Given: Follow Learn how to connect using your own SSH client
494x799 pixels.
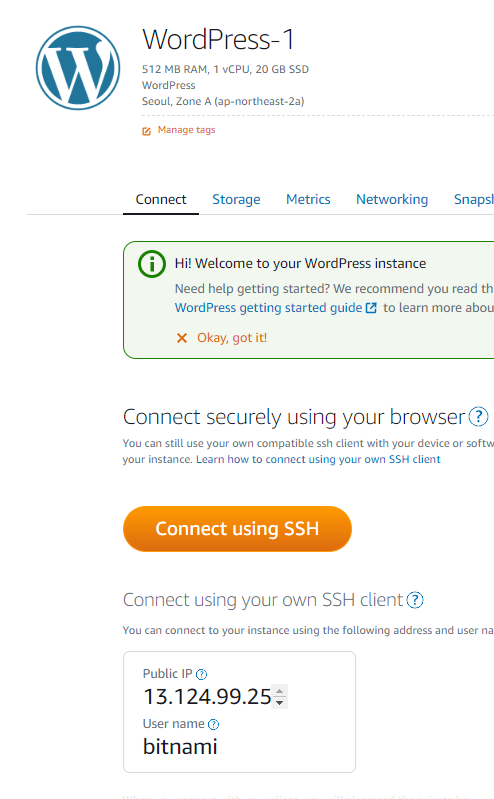Looking at the screenshot, I should (x=318, y=459).
